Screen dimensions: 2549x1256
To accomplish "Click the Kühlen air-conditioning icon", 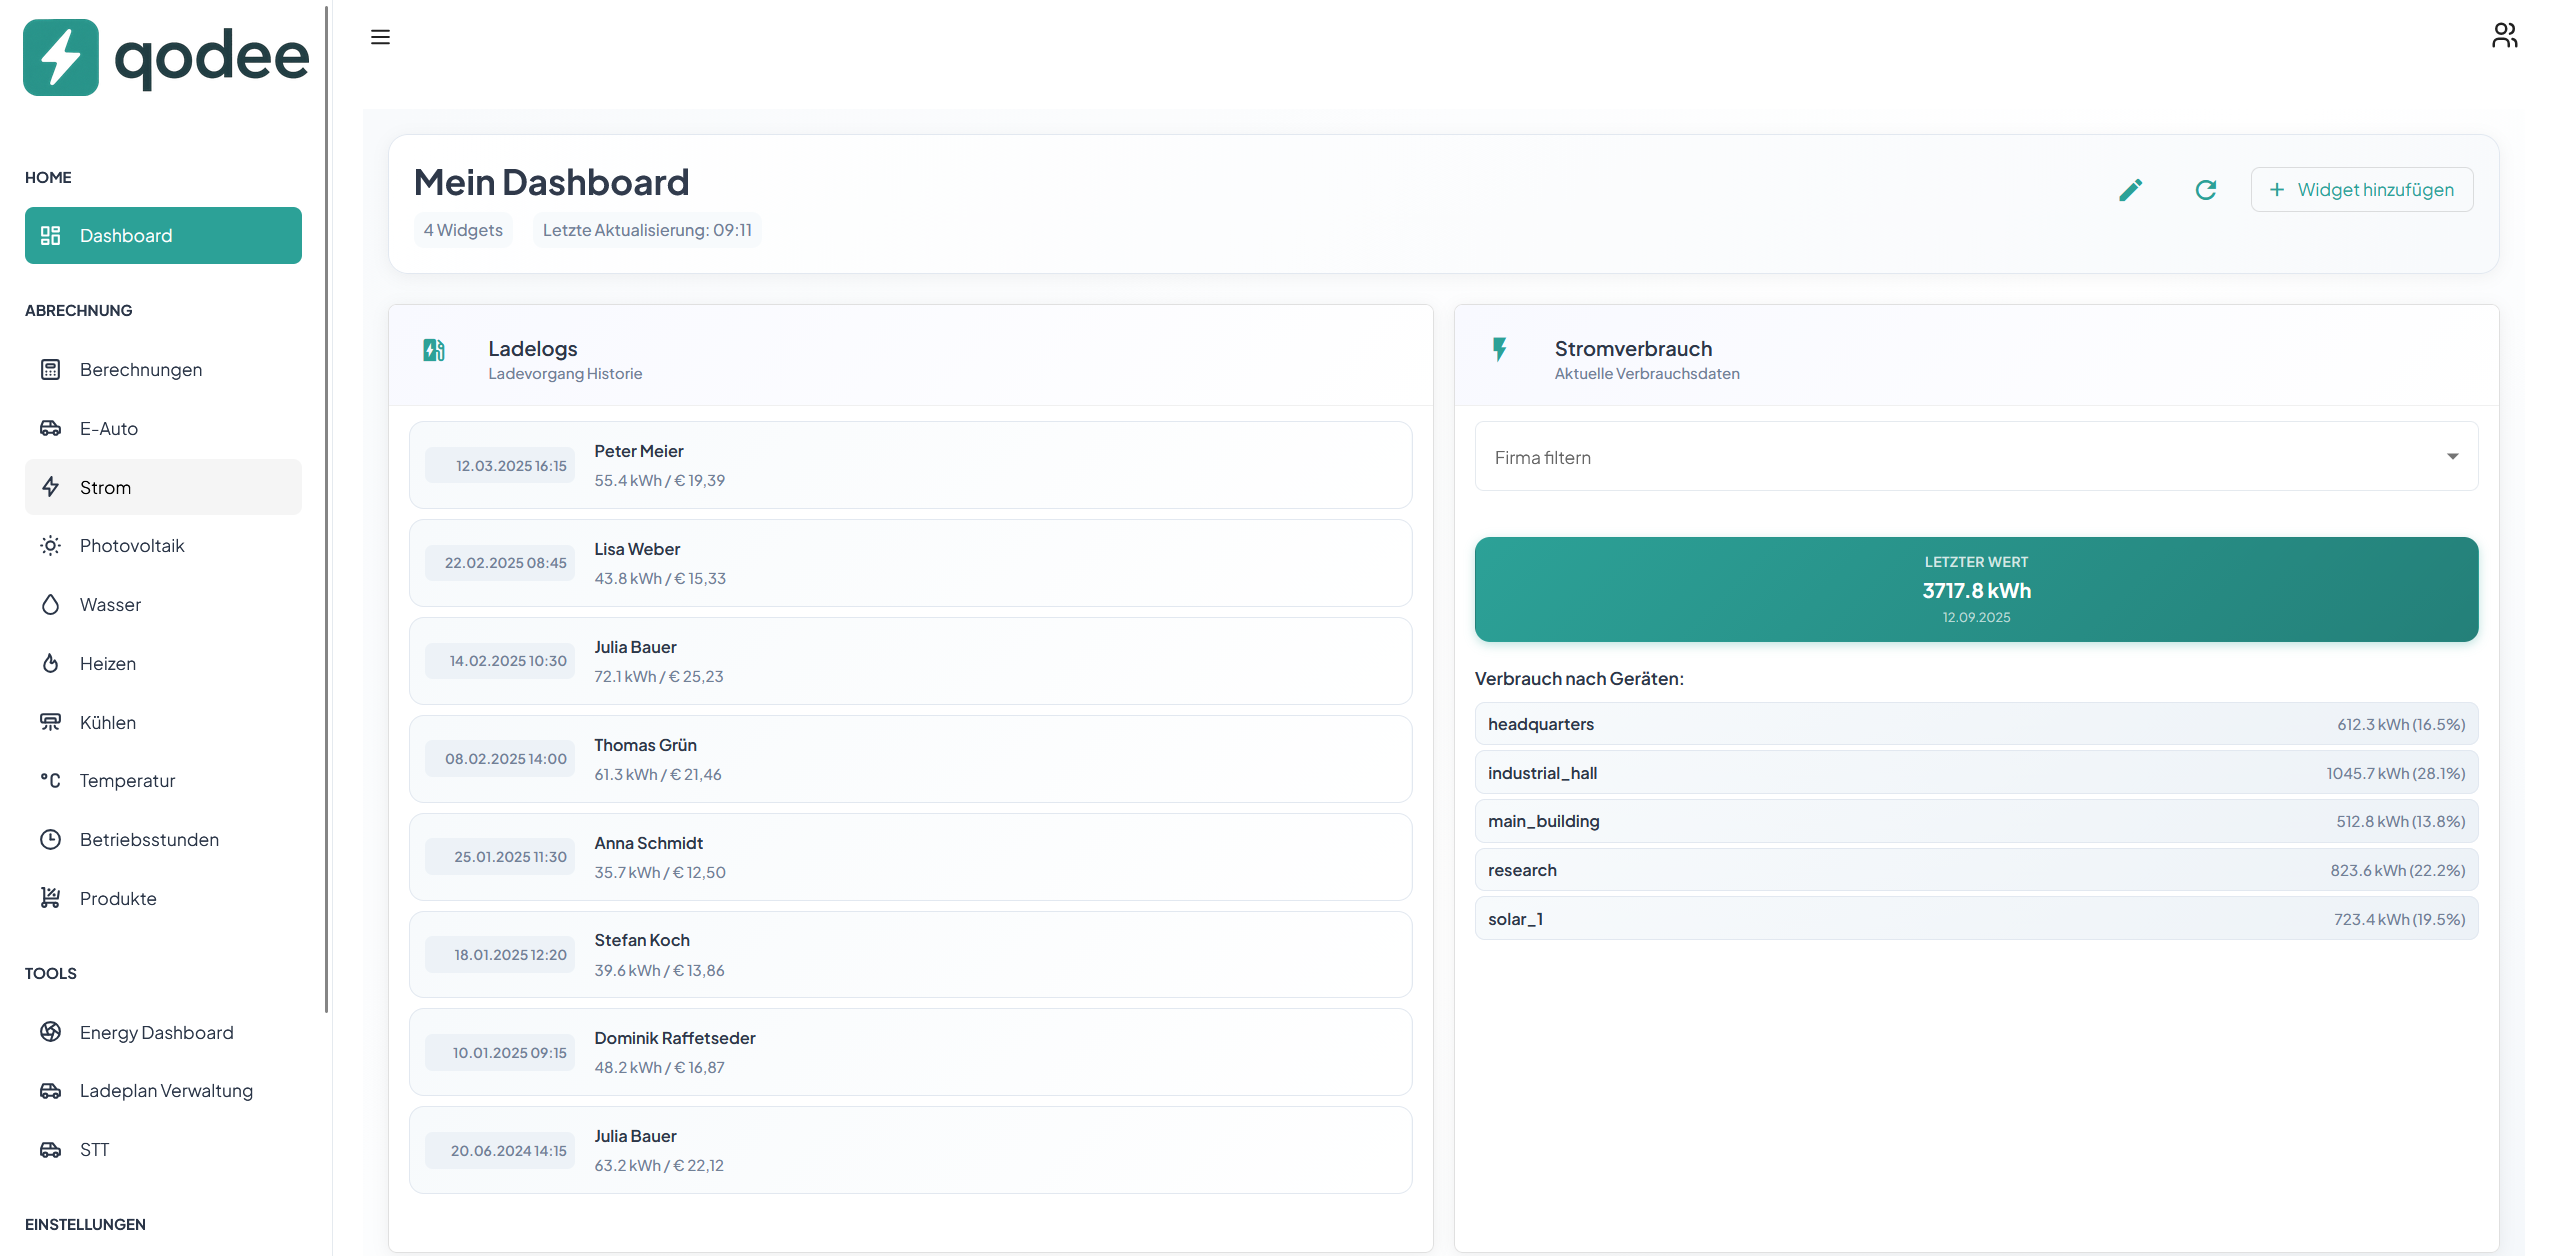I will (x=51, y=721).
